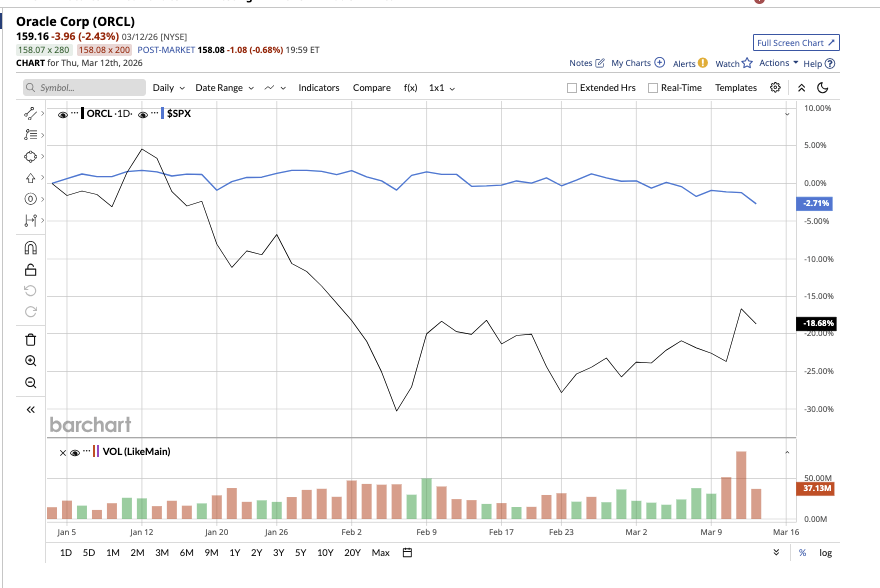The width and height of the screenshot is (880, 588).
Task: Activate the magnet snap tool
Action: tap(30, 248)
